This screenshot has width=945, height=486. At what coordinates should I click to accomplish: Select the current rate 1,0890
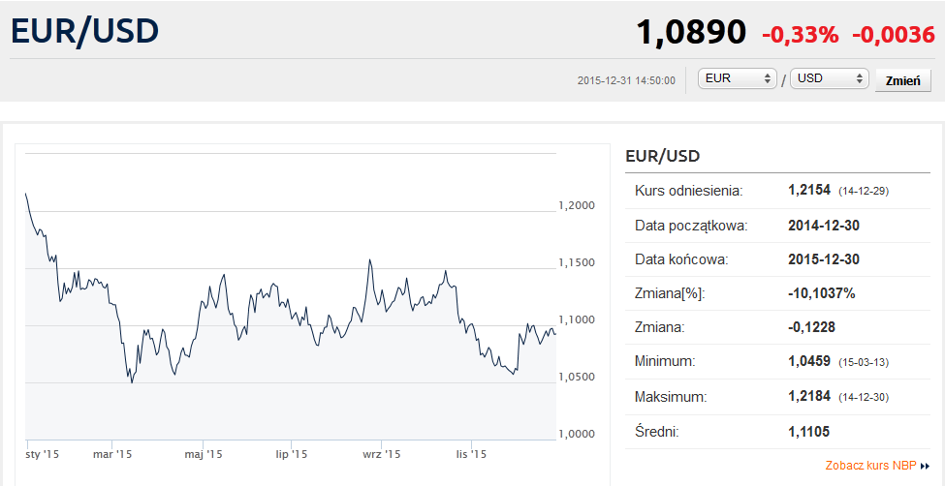(691, 33)
